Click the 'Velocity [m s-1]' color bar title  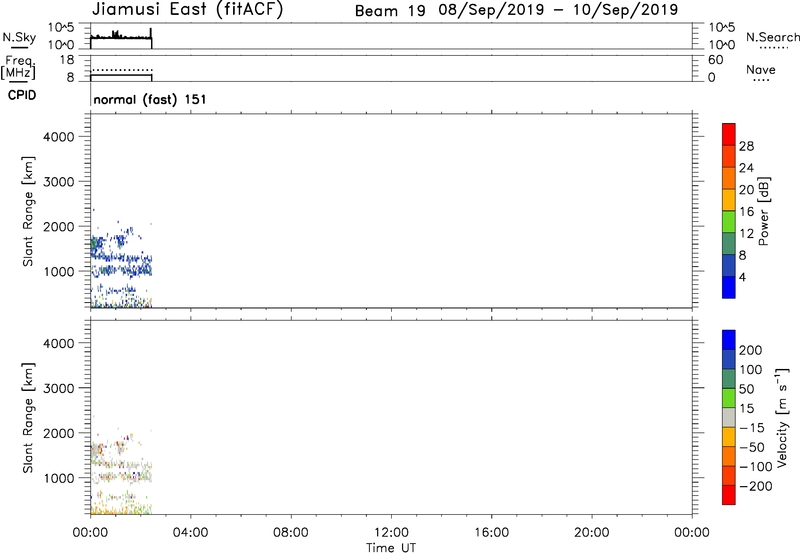(782, 417)
